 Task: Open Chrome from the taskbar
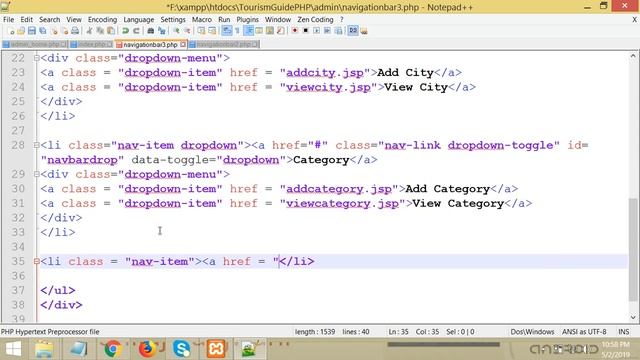[113, 349]
